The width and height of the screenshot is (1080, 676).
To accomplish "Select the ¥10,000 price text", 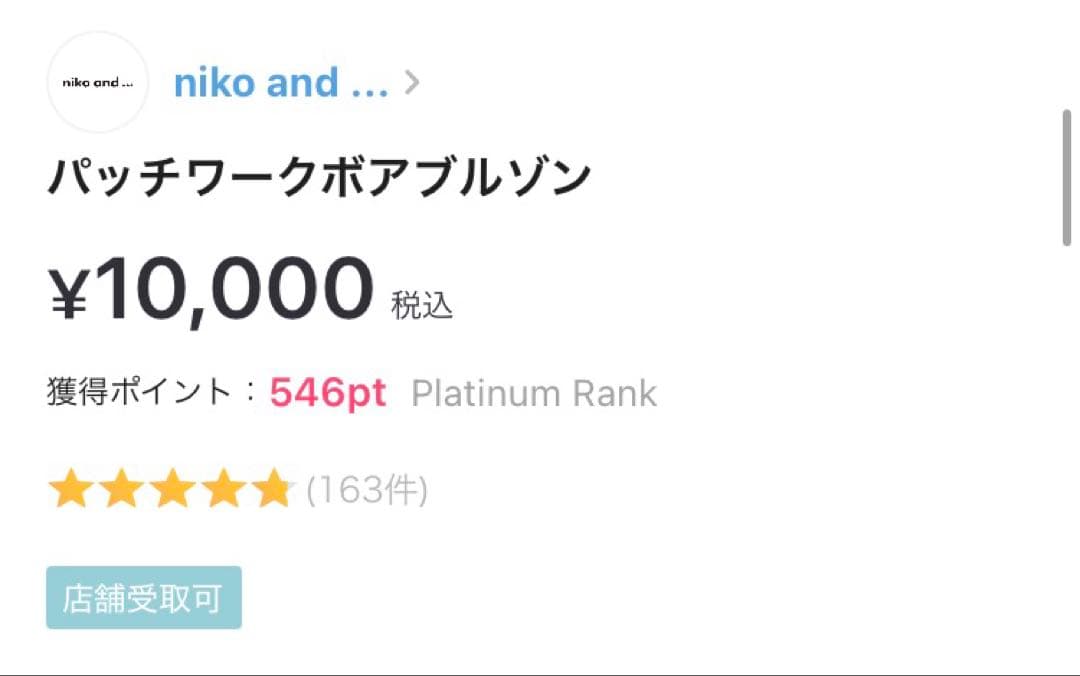I will (x=213, y=288).
